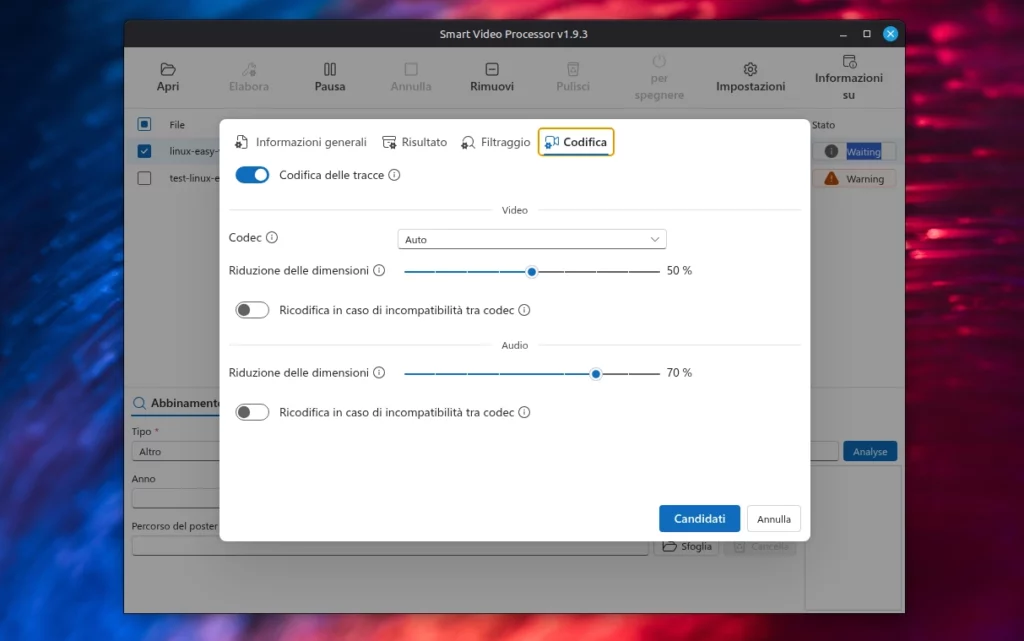Uncheck the linux-easy file row checkbox
This screenshot has height=641, width=1024.
click(x=144, y=151)
